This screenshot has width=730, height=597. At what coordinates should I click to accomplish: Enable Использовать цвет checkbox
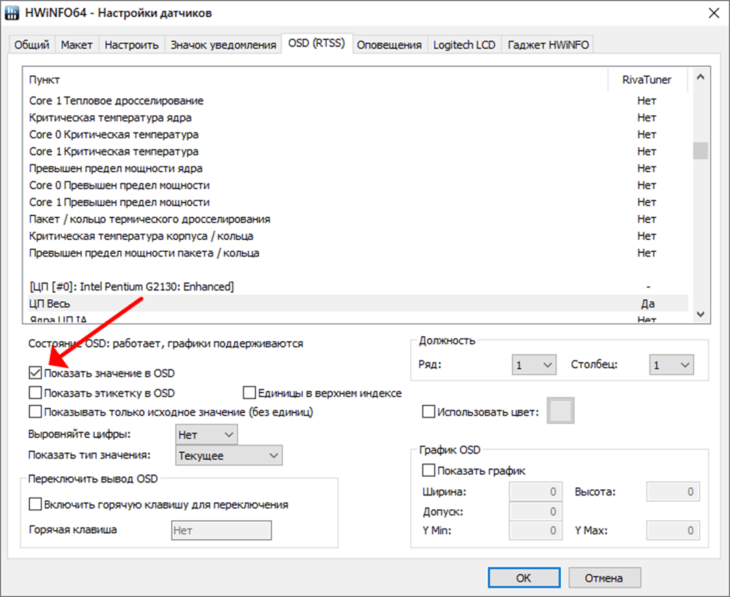tap(428, 412)
